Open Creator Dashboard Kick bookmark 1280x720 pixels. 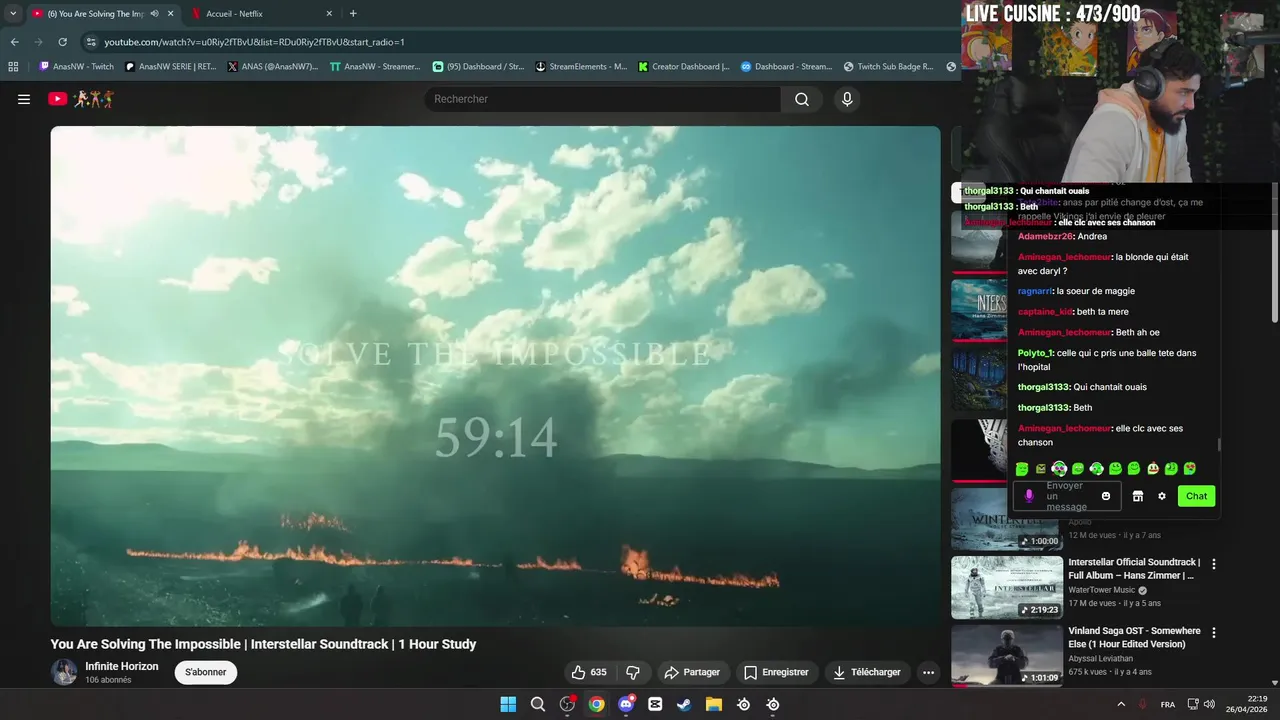(684, 67)
